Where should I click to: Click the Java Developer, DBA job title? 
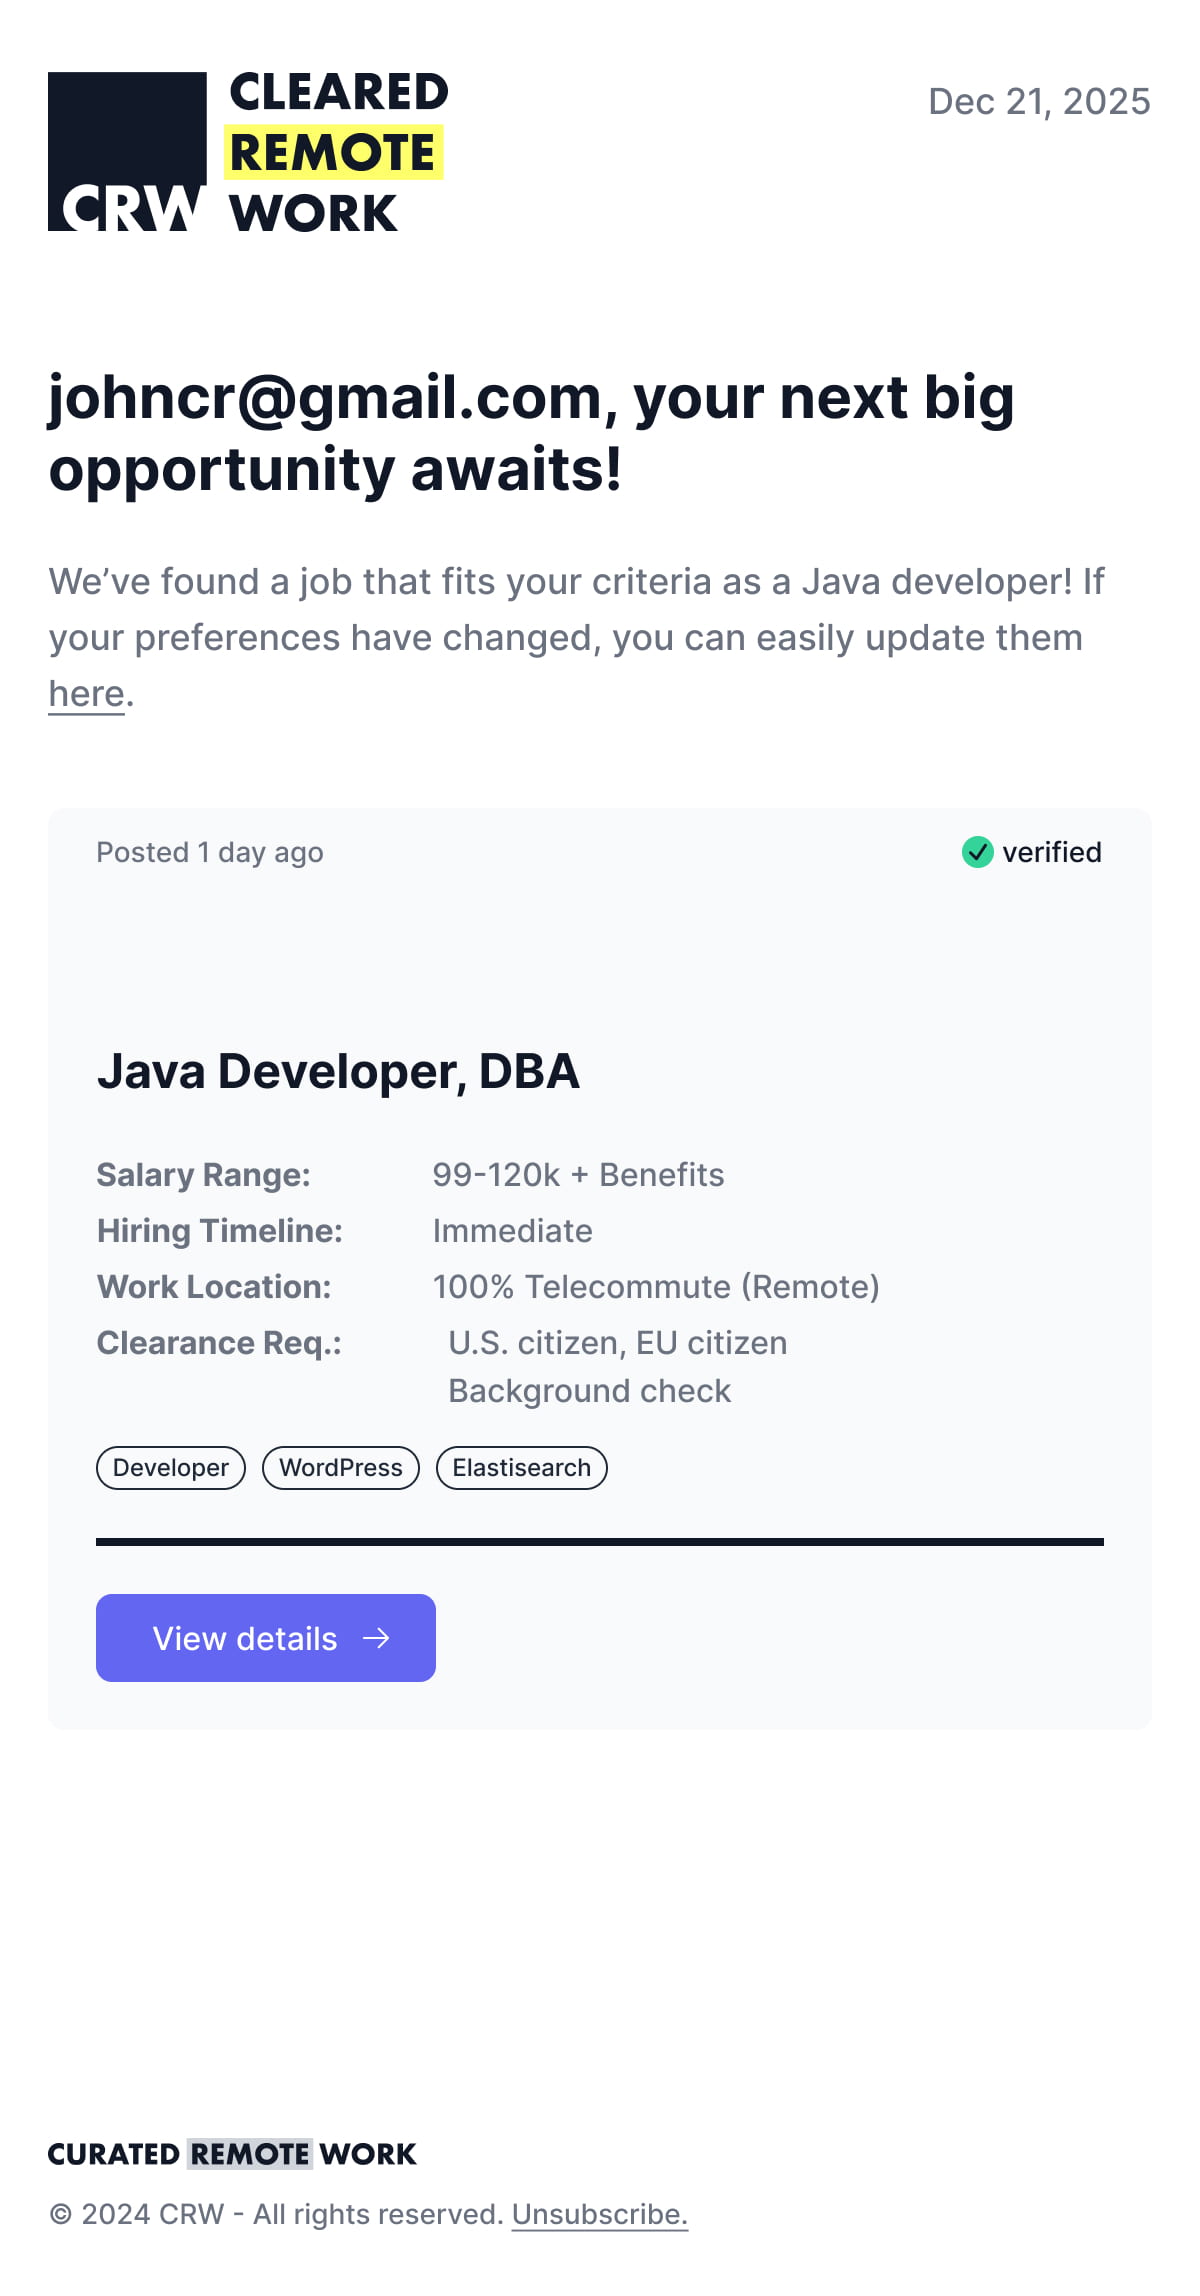pos(338,1071)
